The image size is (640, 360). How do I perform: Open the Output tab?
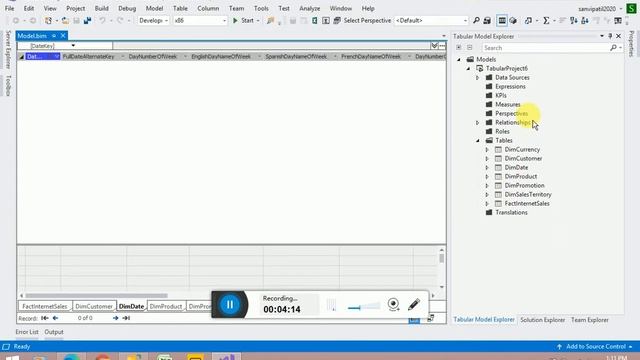54,332
